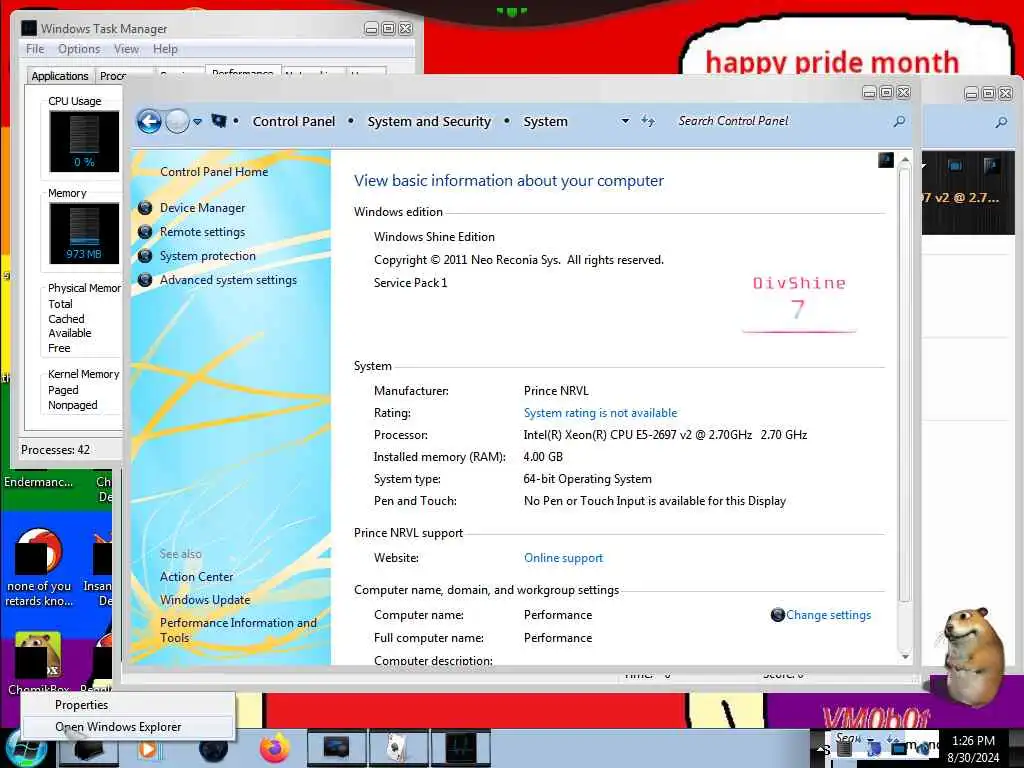
Task: Open Advanced system settings
Action: tap(229, 280)
